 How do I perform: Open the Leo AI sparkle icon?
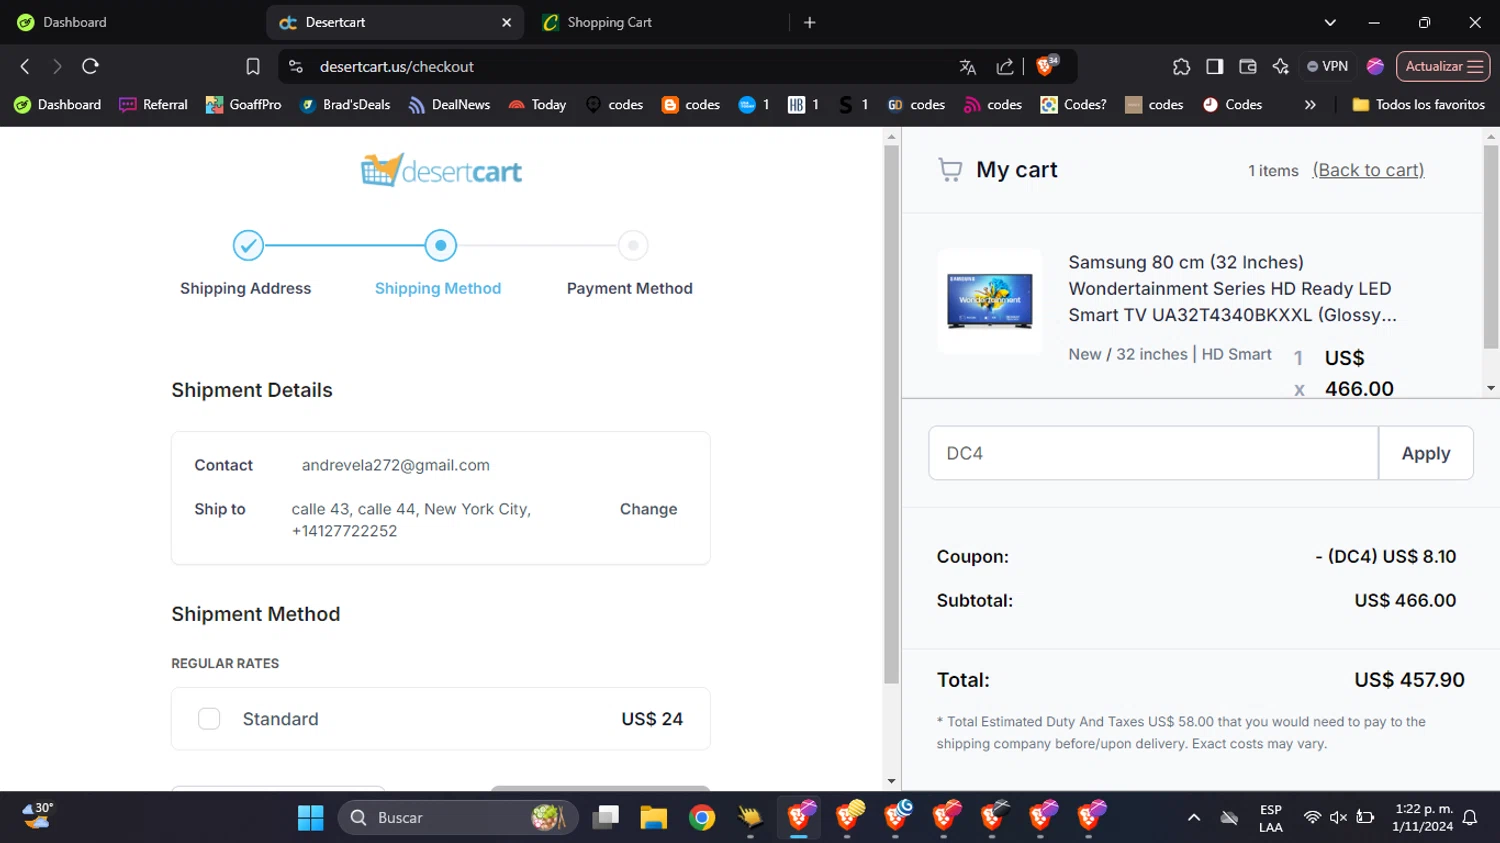tap(1280, 66)
